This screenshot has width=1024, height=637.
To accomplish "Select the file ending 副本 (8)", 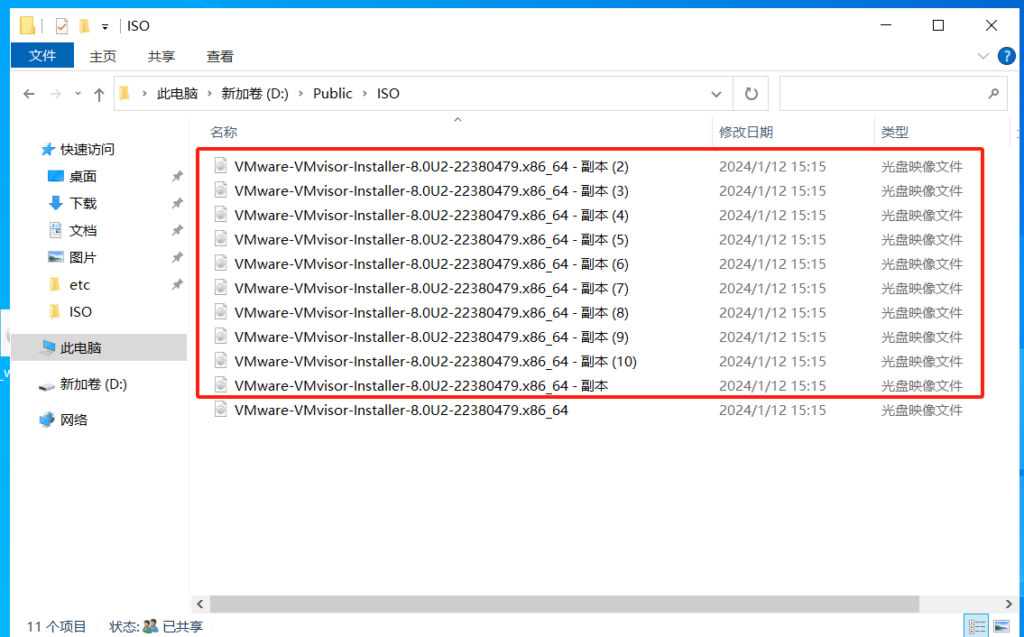I will click(x=431, y=313).
